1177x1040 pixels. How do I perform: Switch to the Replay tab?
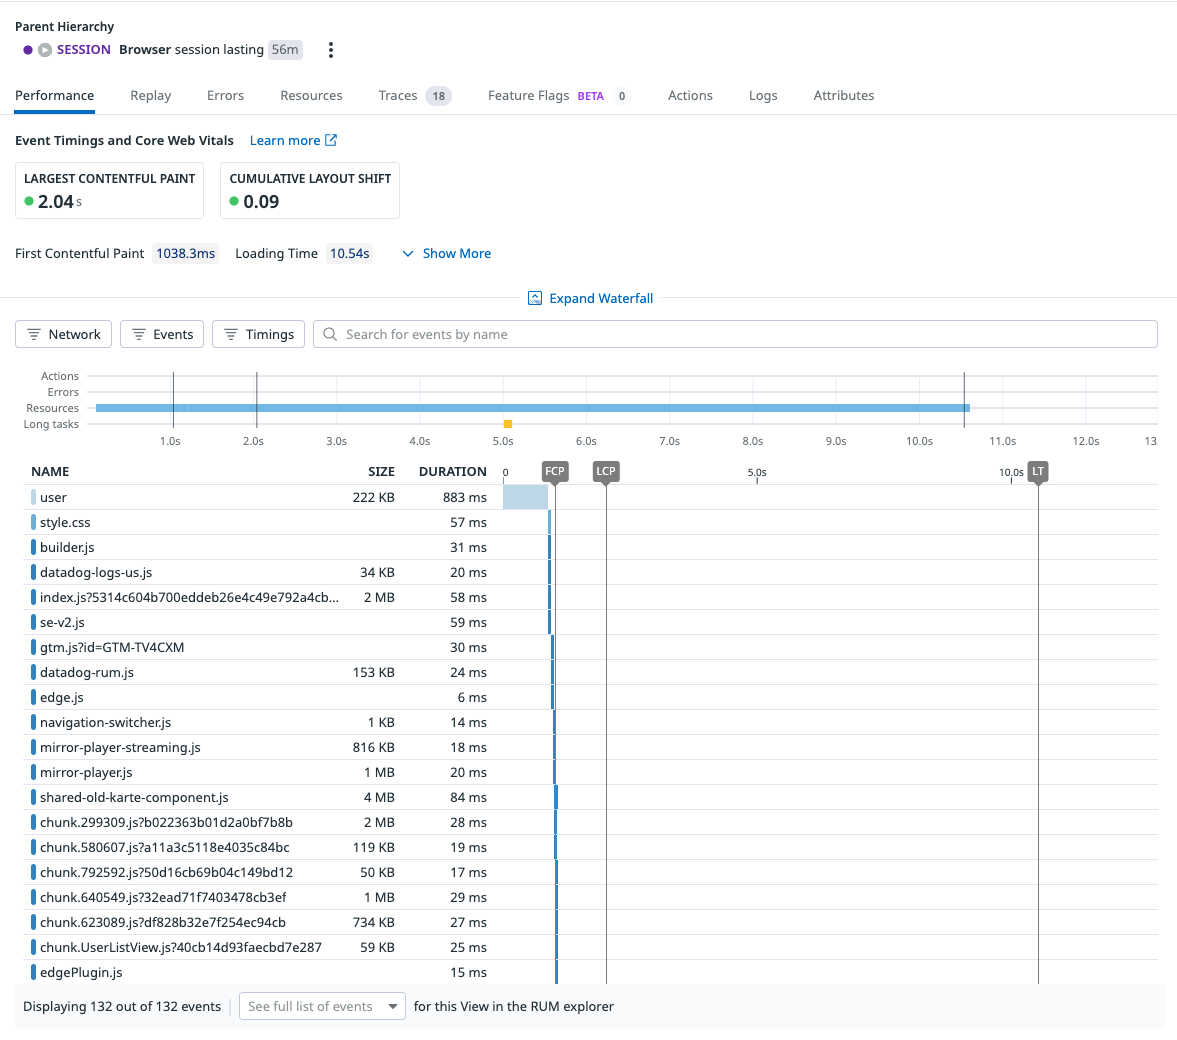[151, 96]
